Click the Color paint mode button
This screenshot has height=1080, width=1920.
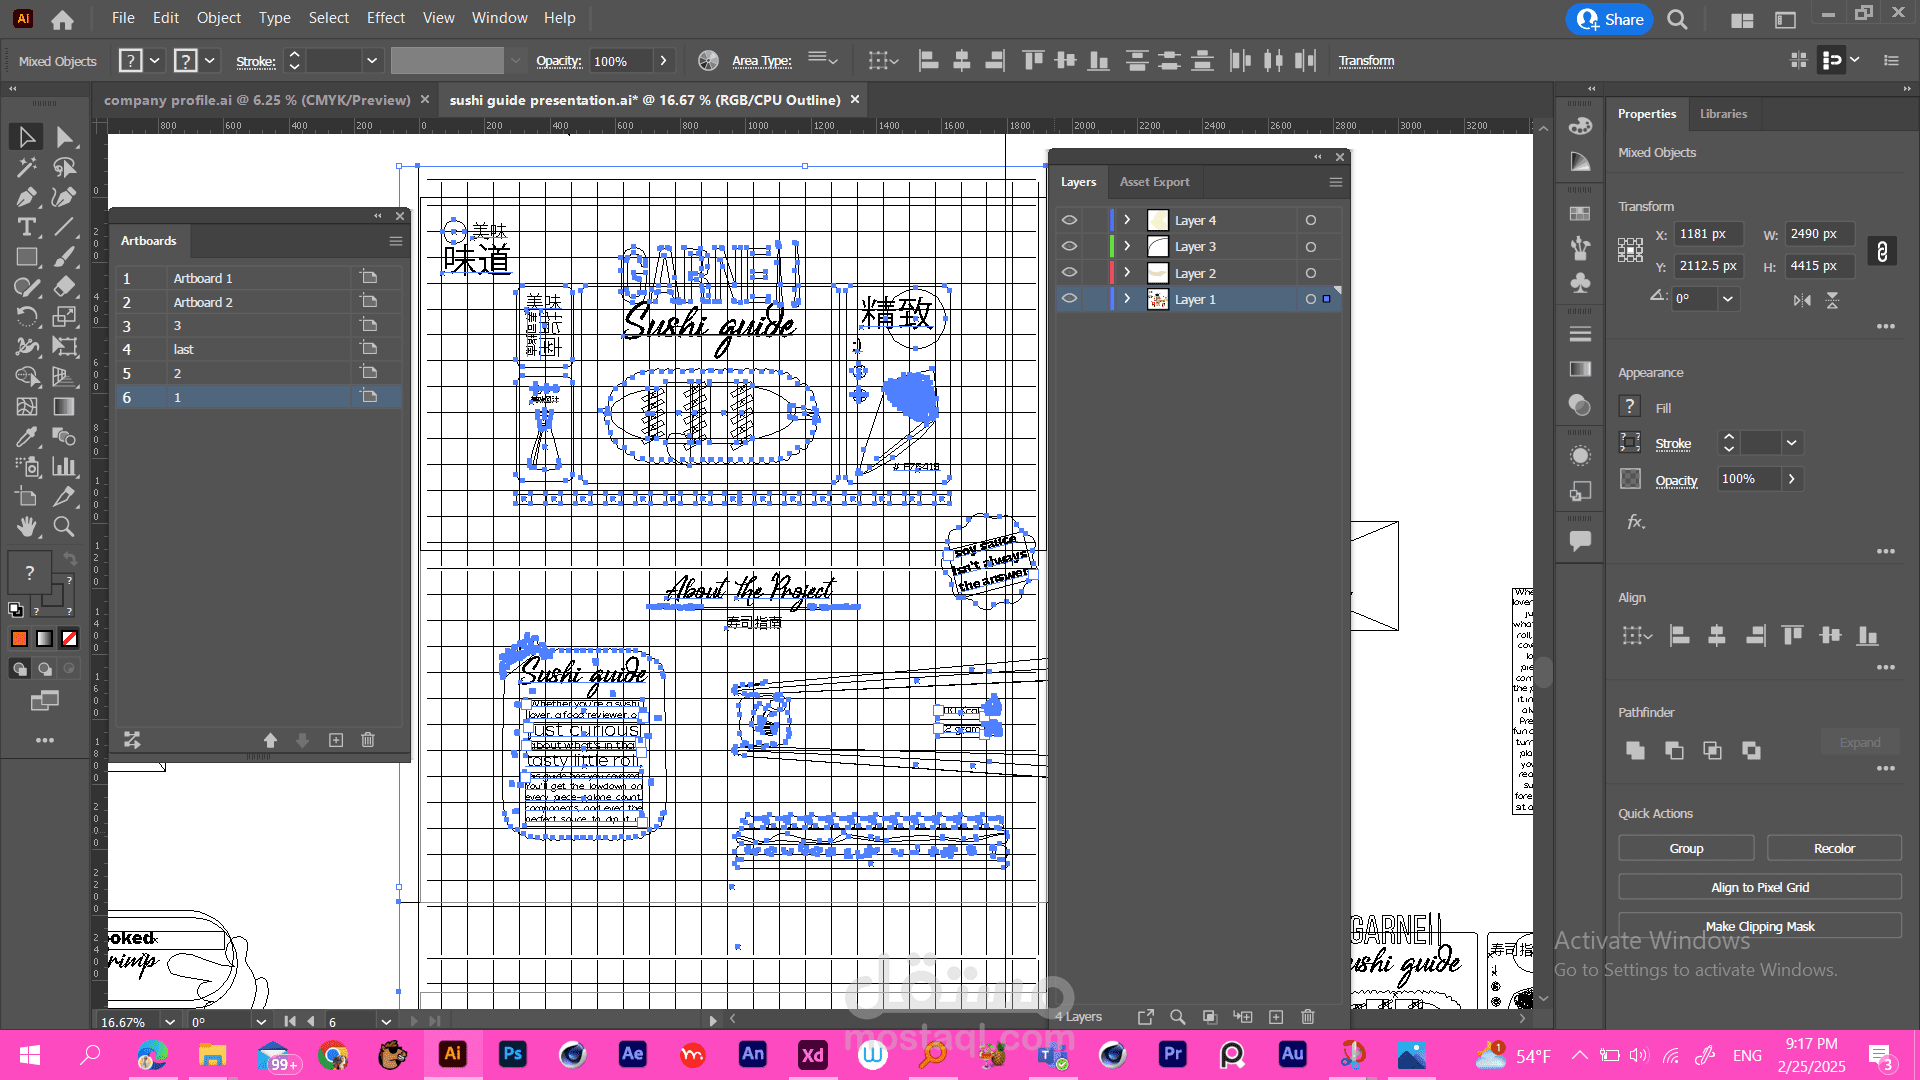click(20, 638)
